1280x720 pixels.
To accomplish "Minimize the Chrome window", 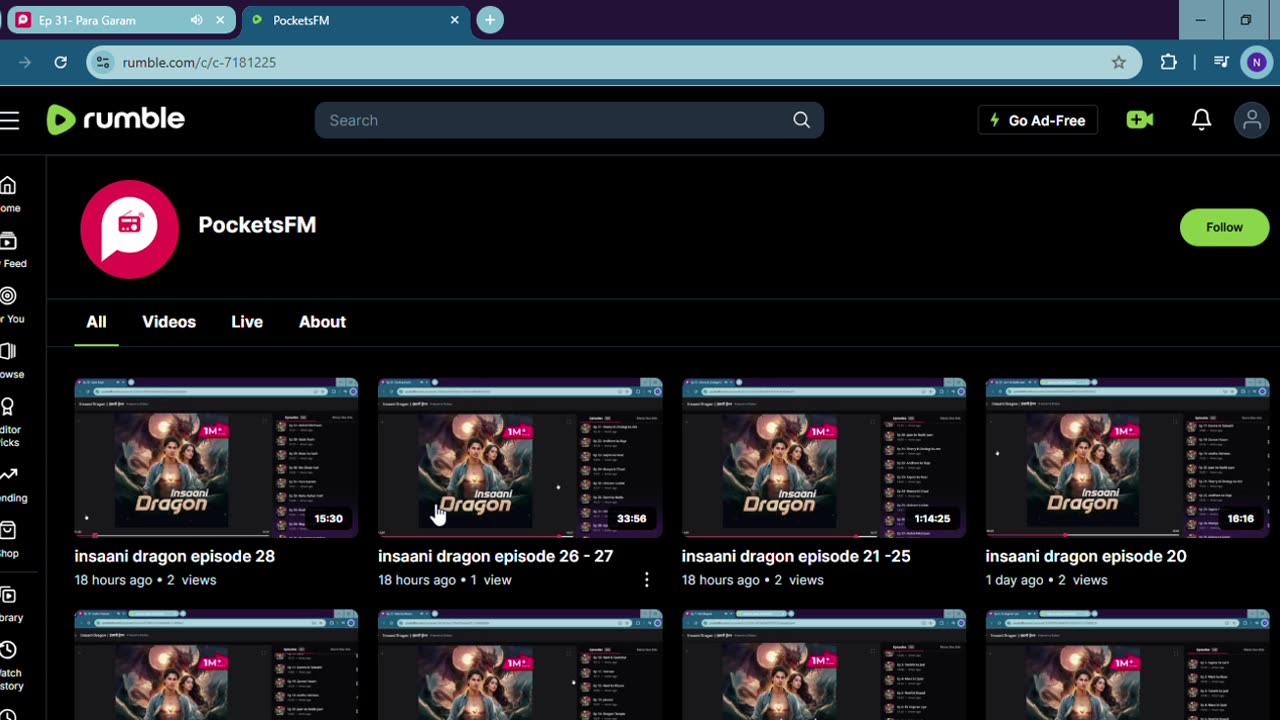I will click(1200, 20).
